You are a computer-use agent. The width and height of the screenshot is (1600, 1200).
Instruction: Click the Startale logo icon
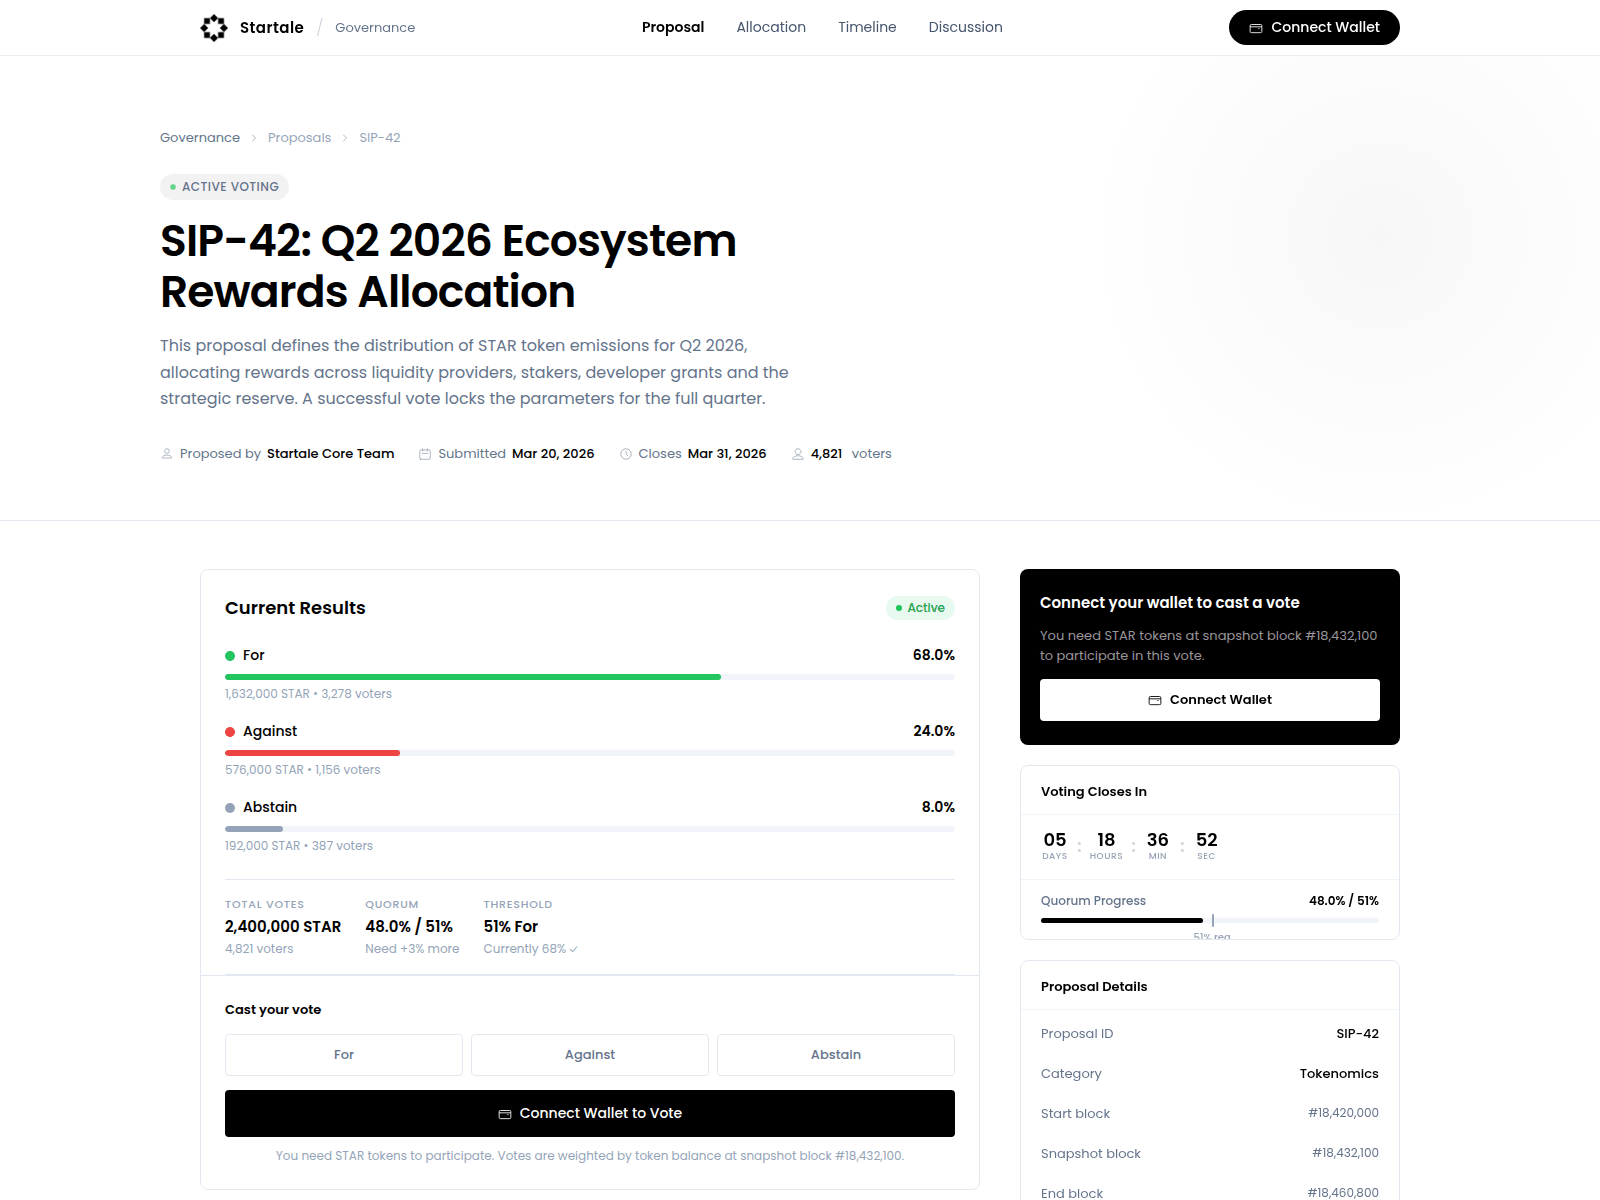(214, 27)
